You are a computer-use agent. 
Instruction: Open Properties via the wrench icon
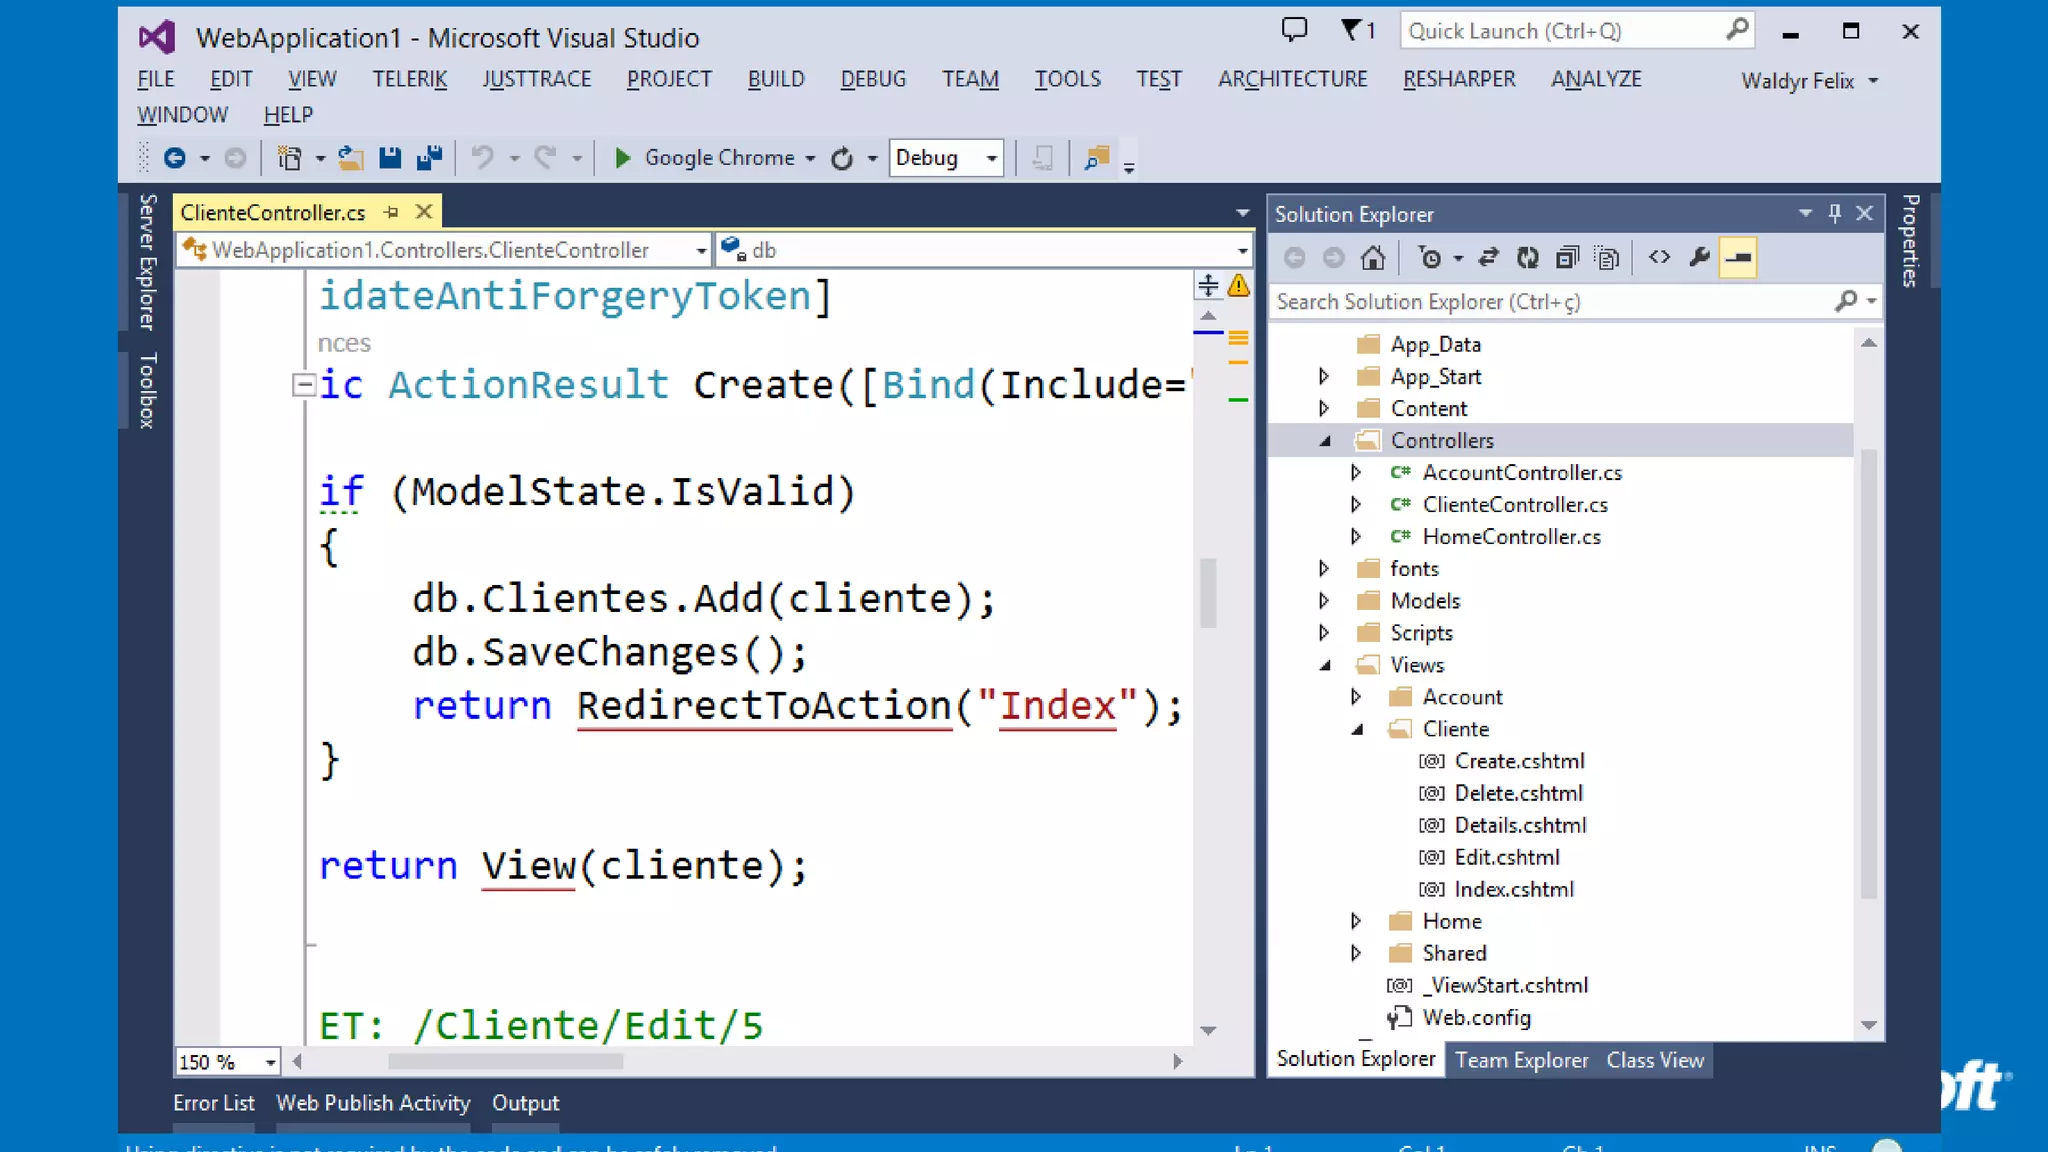(1699, 258)
